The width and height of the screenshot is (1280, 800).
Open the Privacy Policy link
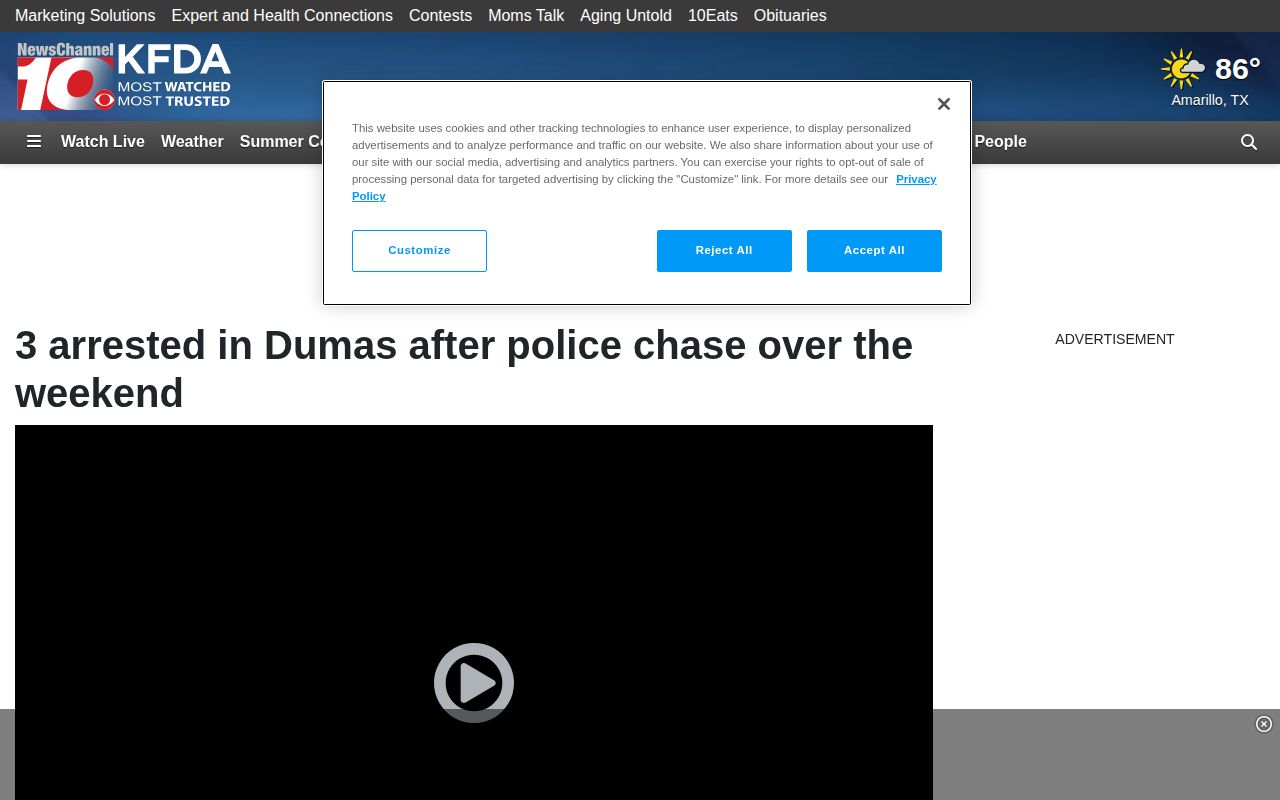tap(916, 179)
